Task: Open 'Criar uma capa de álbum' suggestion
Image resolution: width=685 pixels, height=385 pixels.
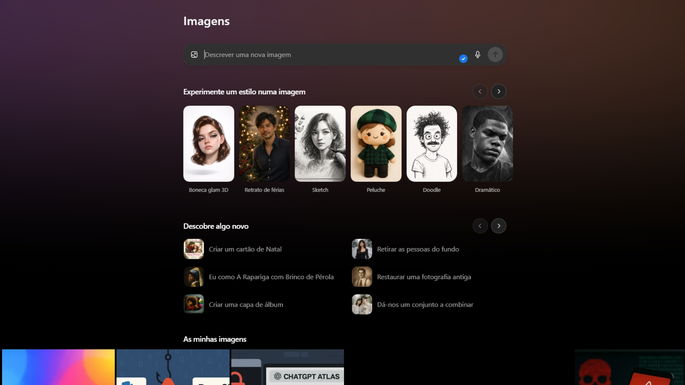Action: pyautogui.click(x=233, y=305)
